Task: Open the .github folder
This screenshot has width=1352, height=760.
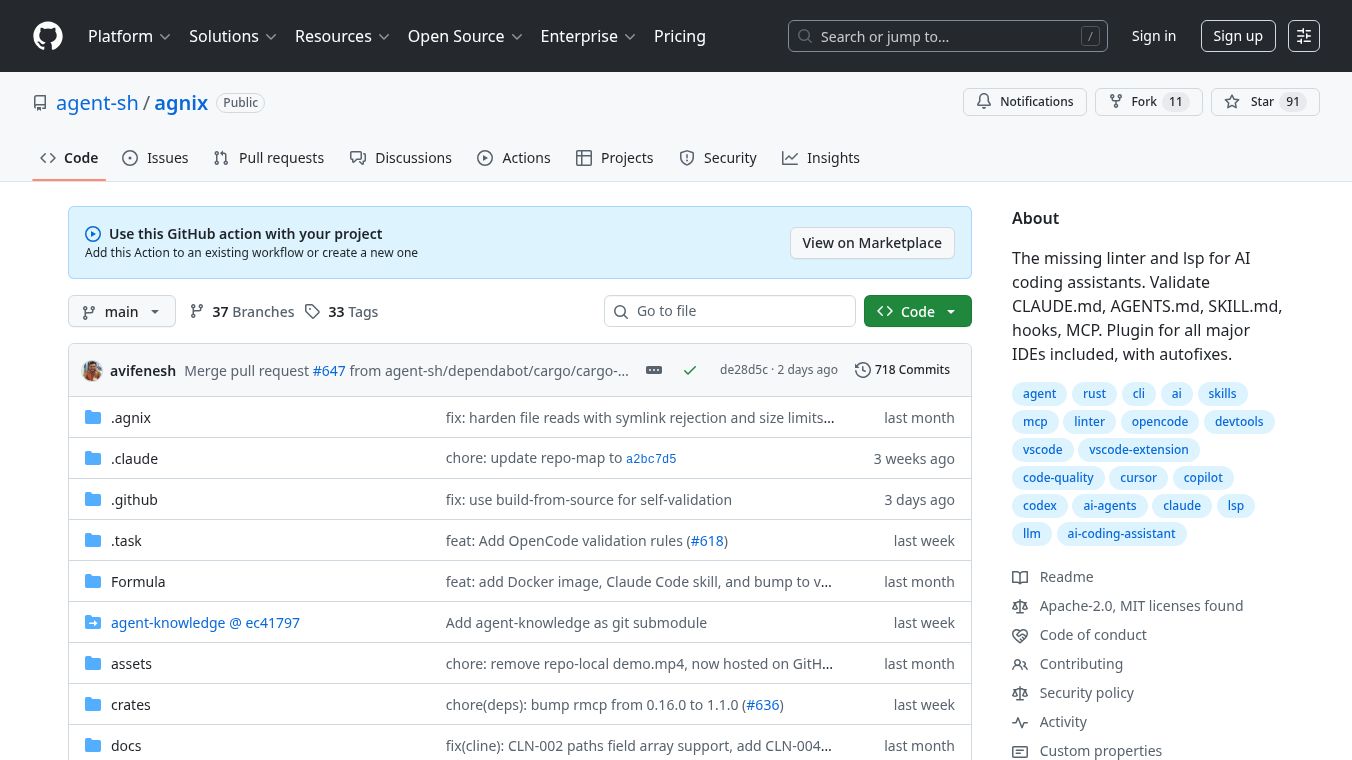Action: pyautogui.click(x=134, y=500)
